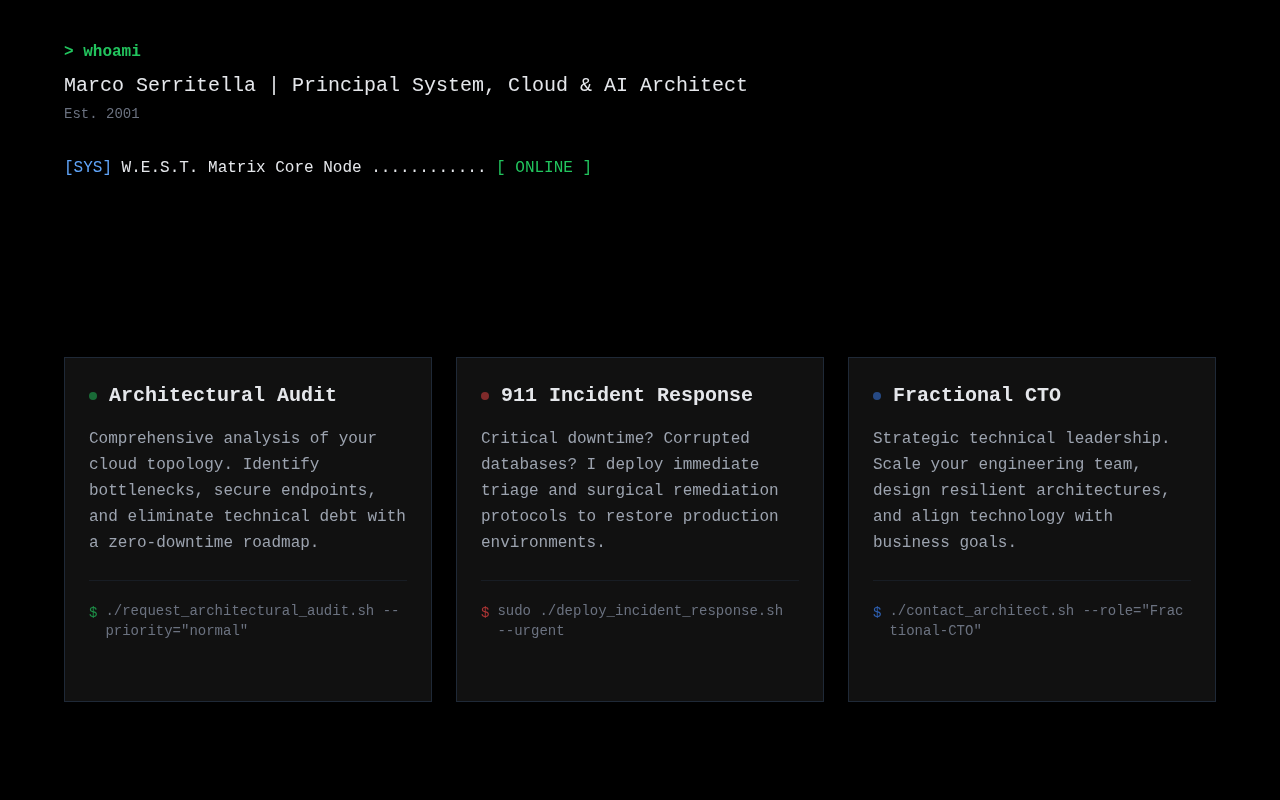This screenshot has width=1280, height=800.
Task: Open the Architectural Audit card heading
Action: click(223, 396)
